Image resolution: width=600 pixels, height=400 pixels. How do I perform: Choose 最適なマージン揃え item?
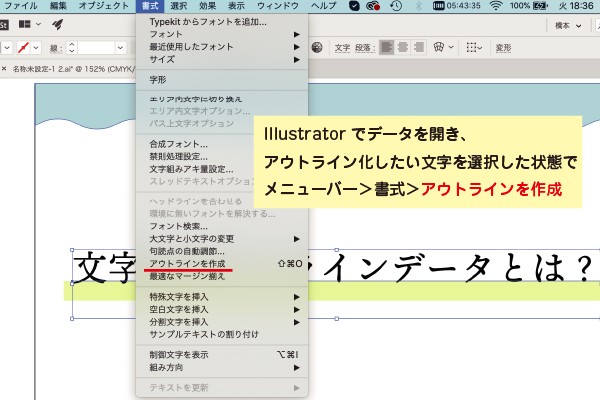click(222, 276)
